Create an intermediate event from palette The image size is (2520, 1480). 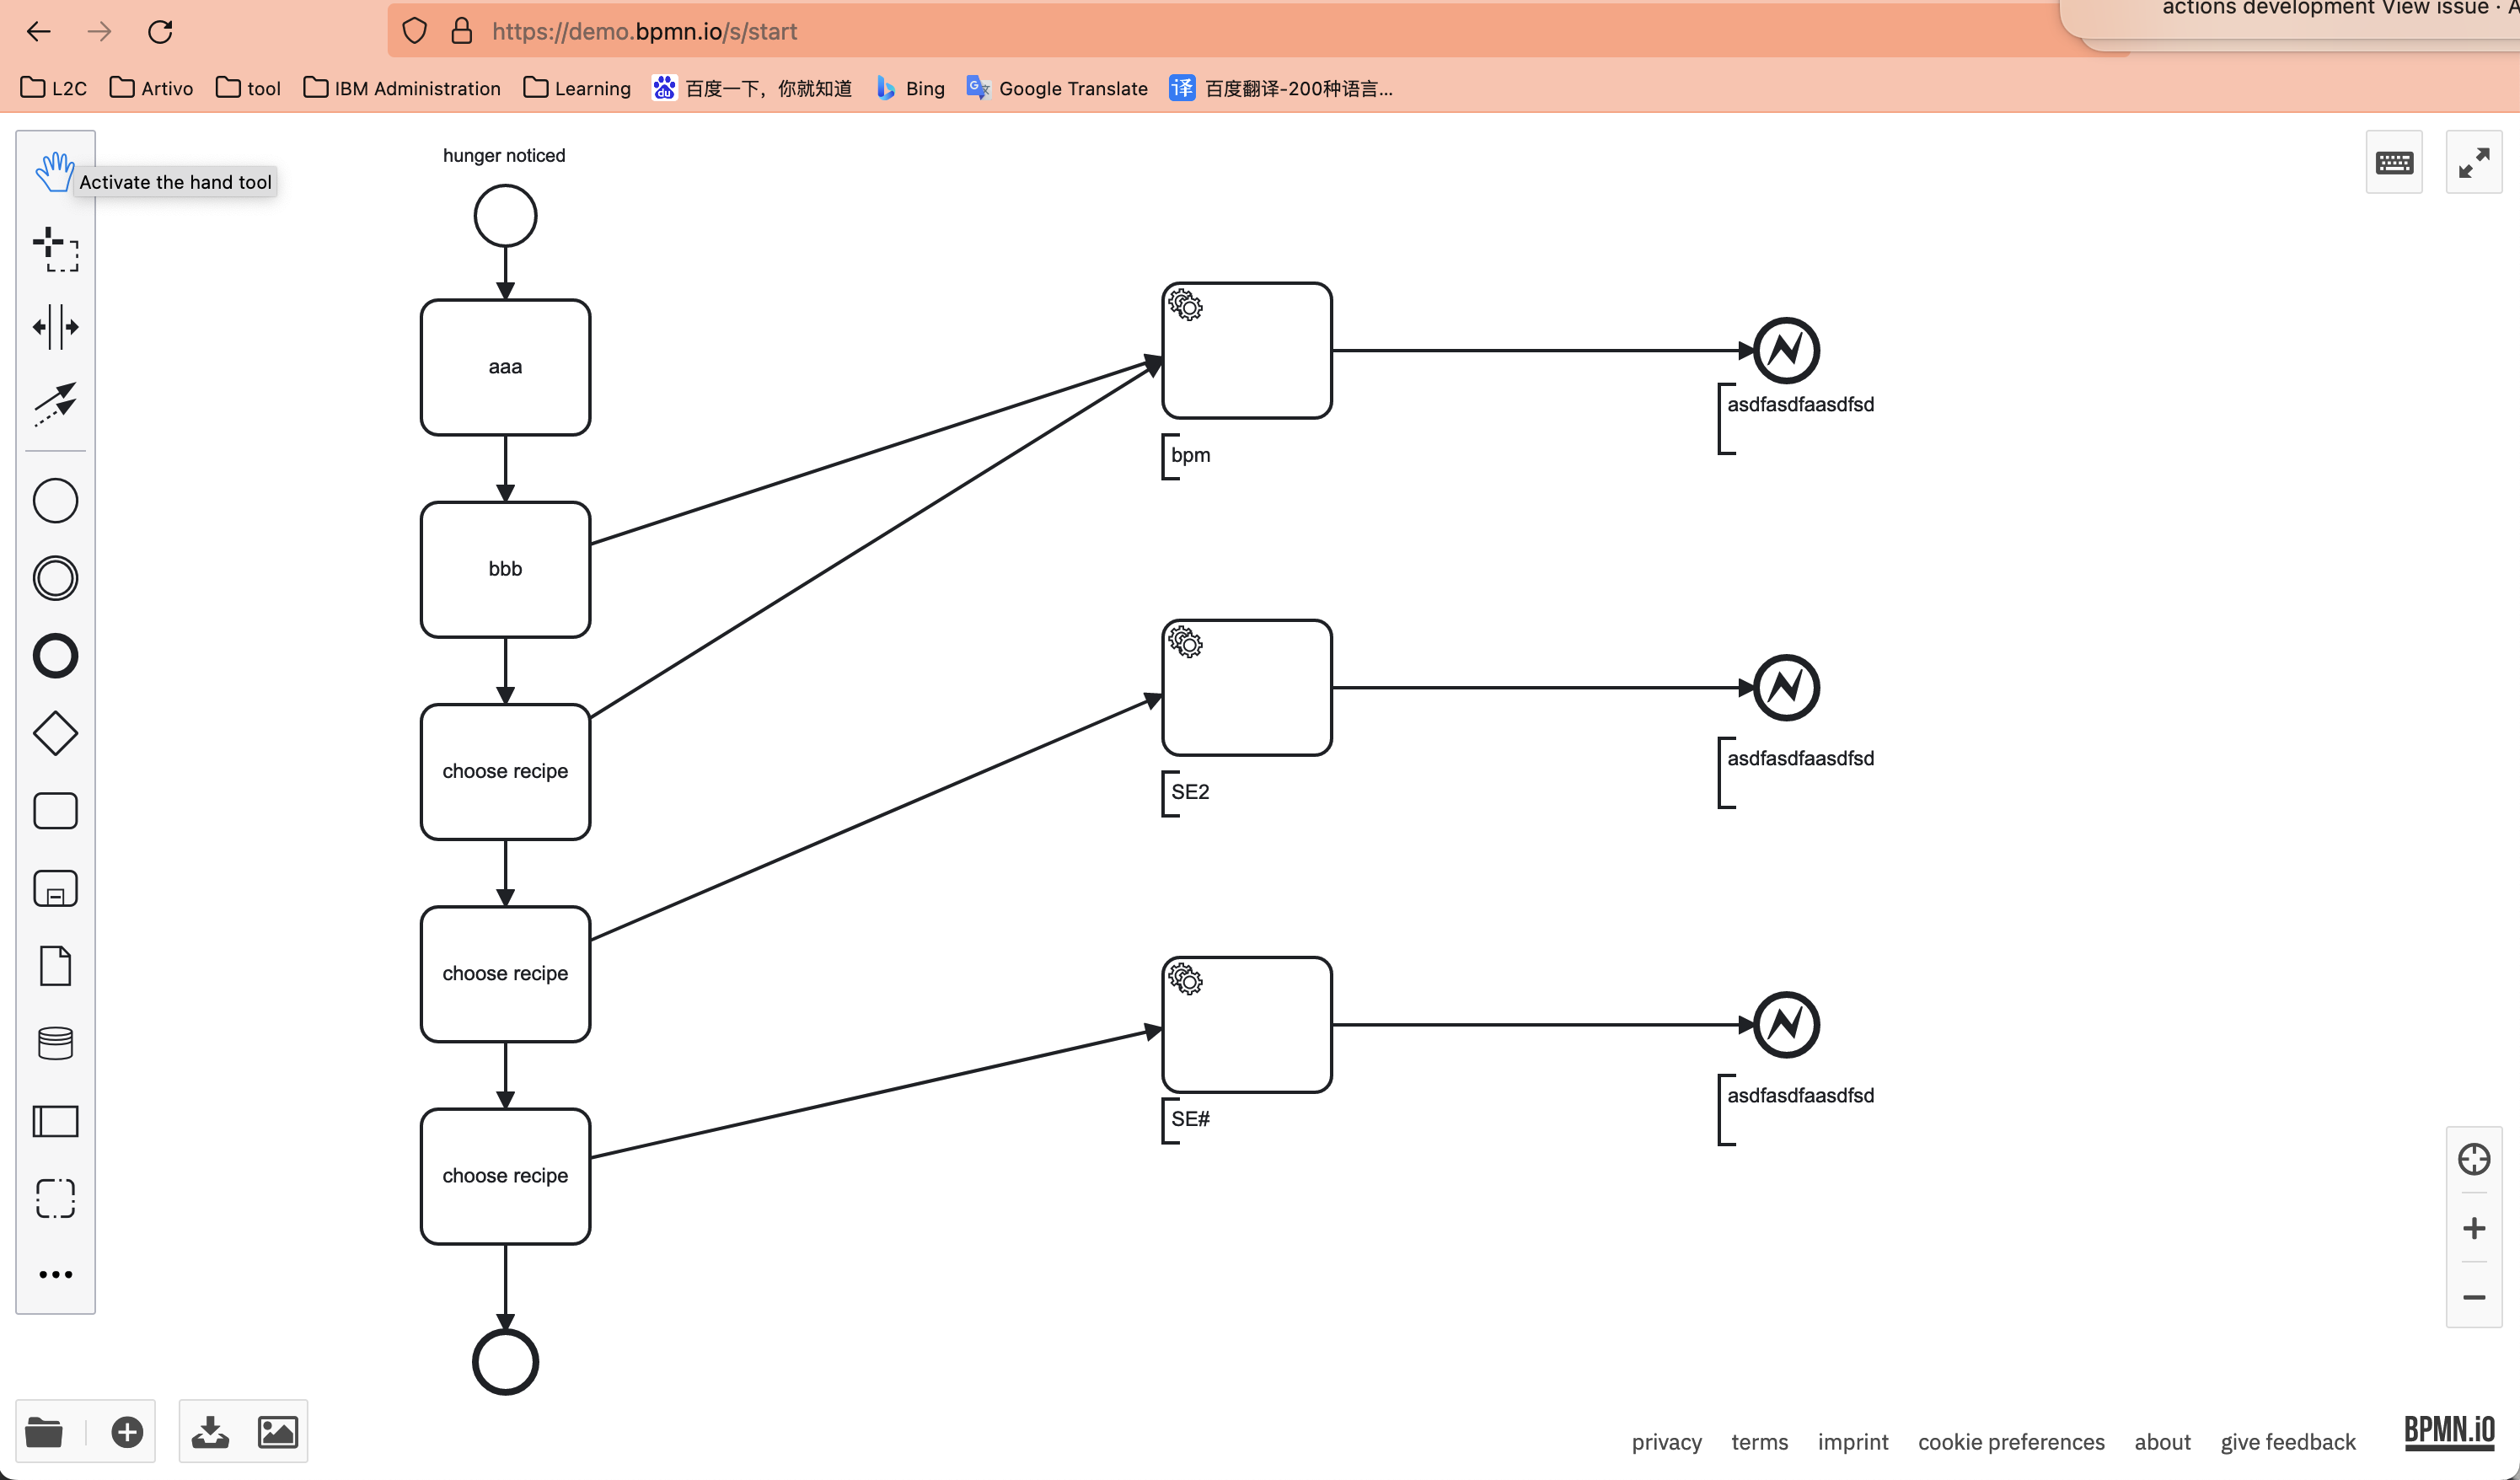pos(55,578)
